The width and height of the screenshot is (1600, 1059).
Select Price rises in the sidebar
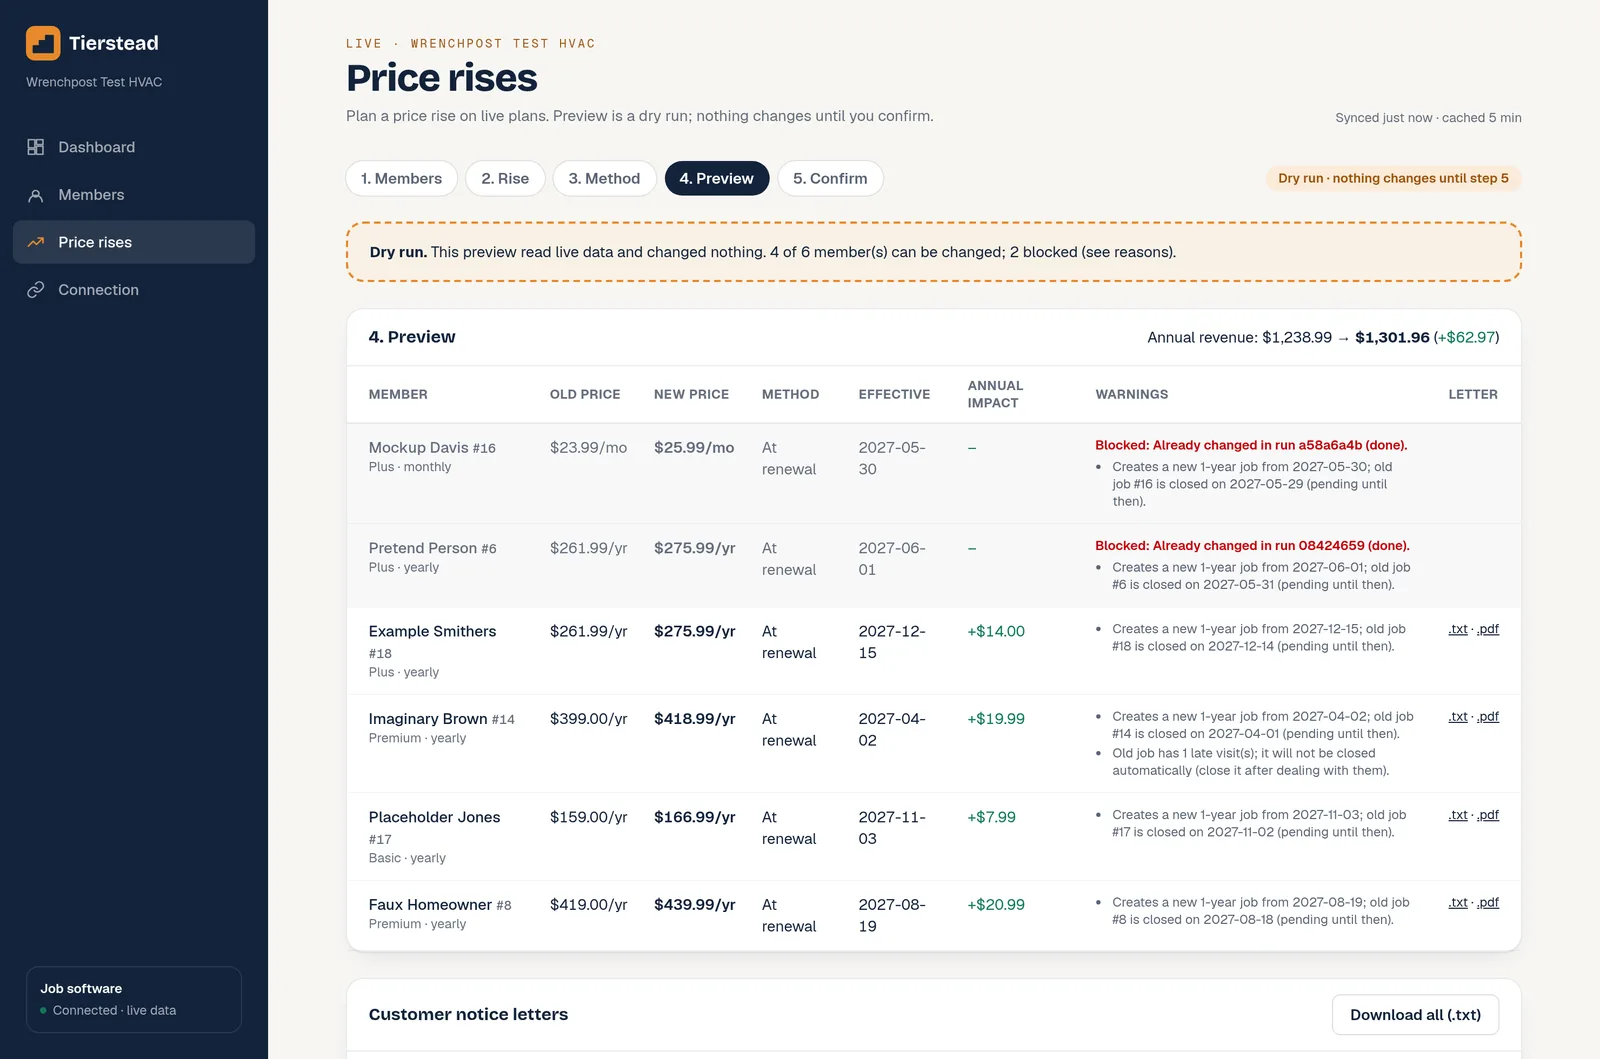pos(134,242)
